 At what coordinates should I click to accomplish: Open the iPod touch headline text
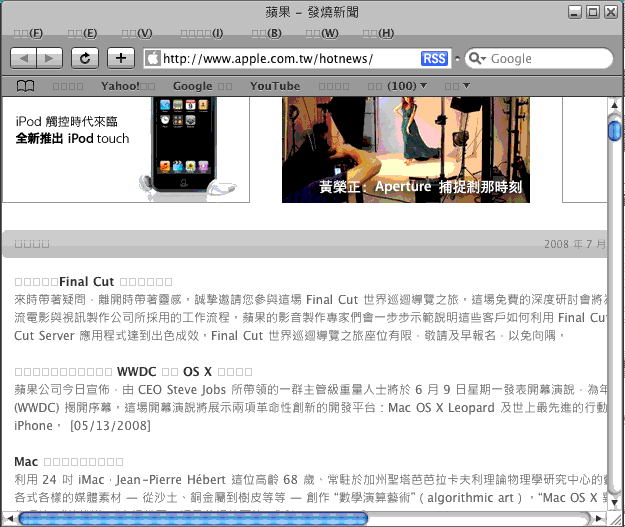72,130
